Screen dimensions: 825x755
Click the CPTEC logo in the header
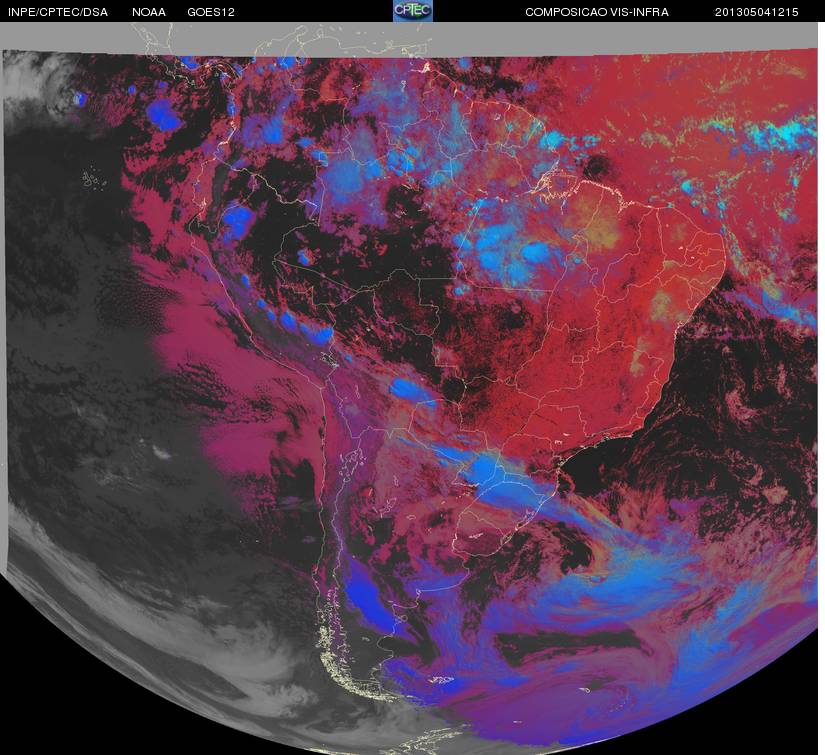(x=413, y=11)
